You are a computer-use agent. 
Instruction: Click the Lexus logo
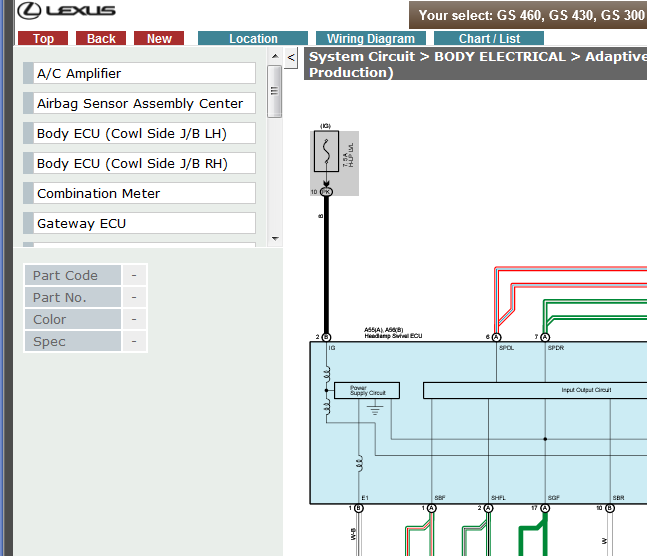(x=66, y=10)
